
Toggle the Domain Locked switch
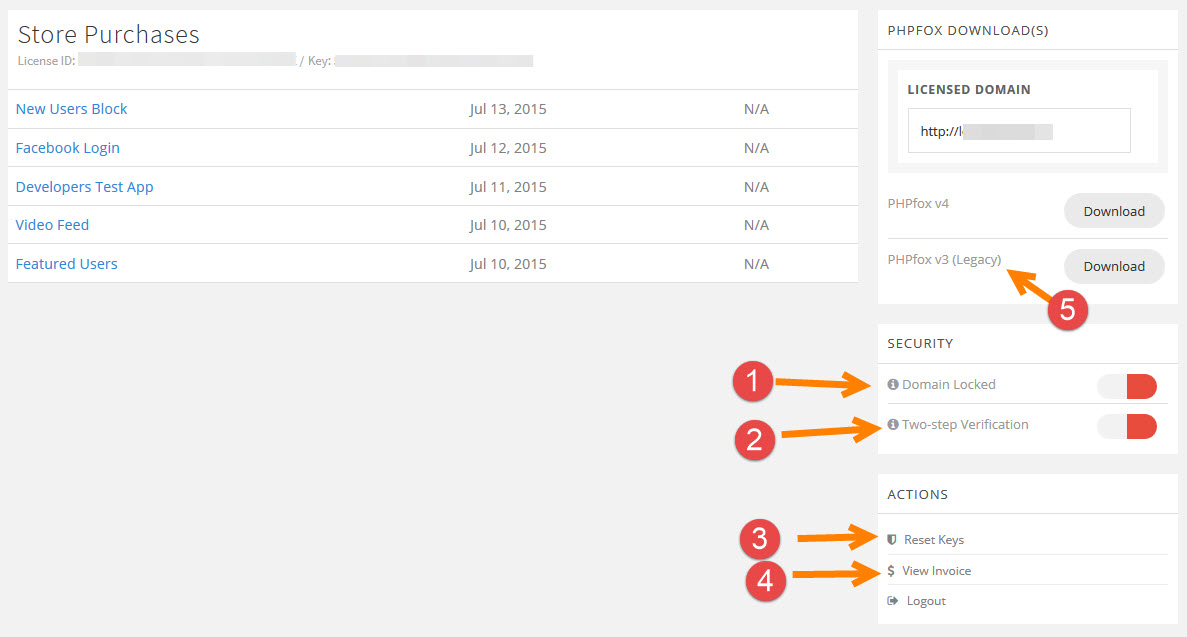tap(1127, 386)
